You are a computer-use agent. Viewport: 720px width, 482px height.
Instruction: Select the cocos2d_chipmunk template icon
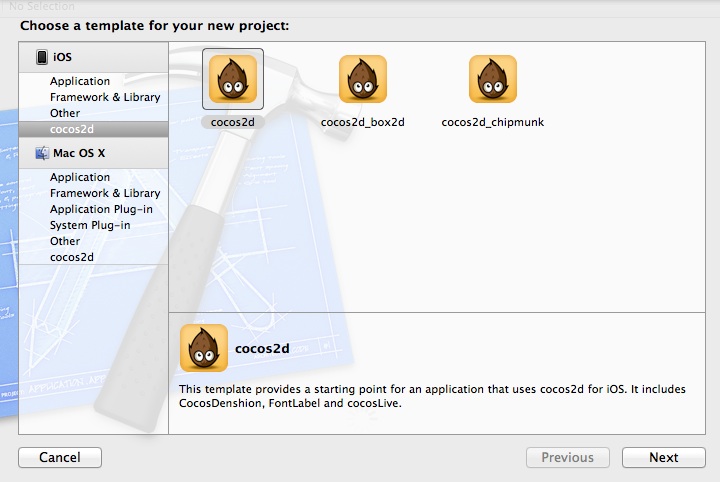[x=493, y=79]
